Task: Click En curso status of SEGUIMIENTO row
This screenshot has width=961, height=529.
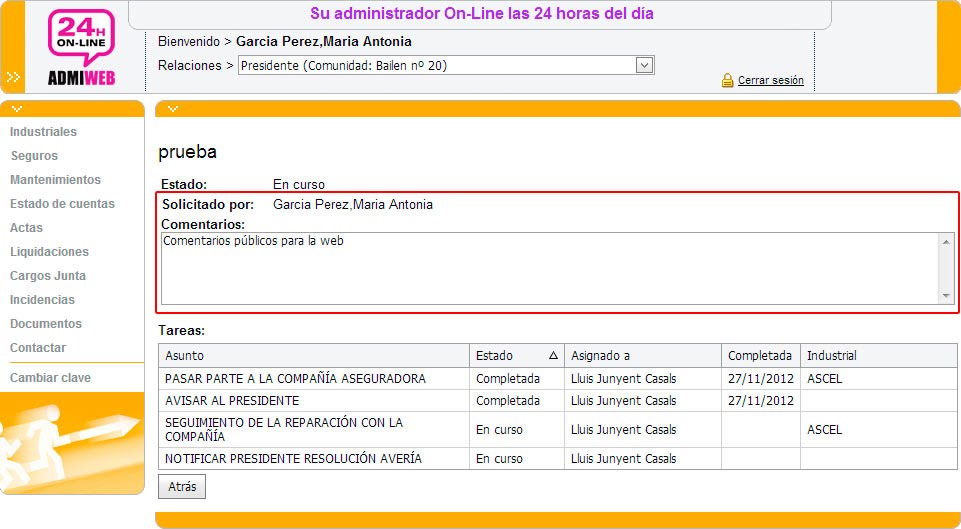Action: click(x=499, y=430)
